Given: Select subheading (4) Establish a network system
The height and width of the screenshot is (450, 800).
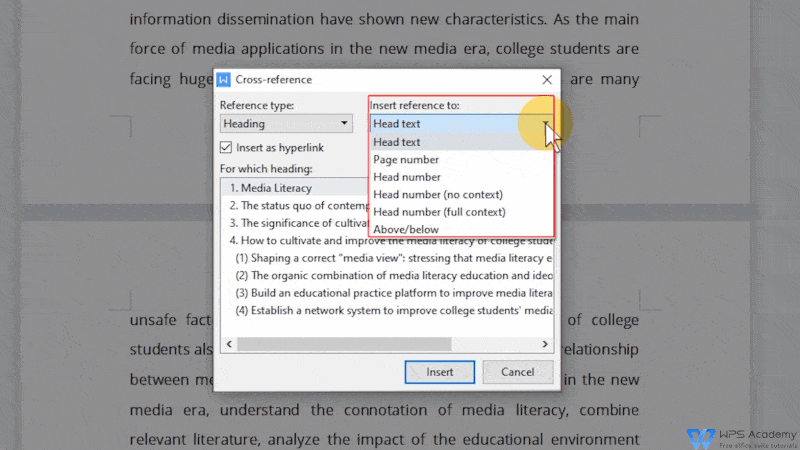Looking at the screenshot, I should coord(390,310).
